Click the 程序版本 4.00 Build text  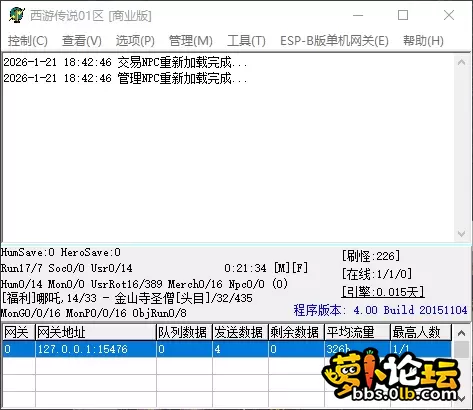pyautogui.click(x=380, y=310)
